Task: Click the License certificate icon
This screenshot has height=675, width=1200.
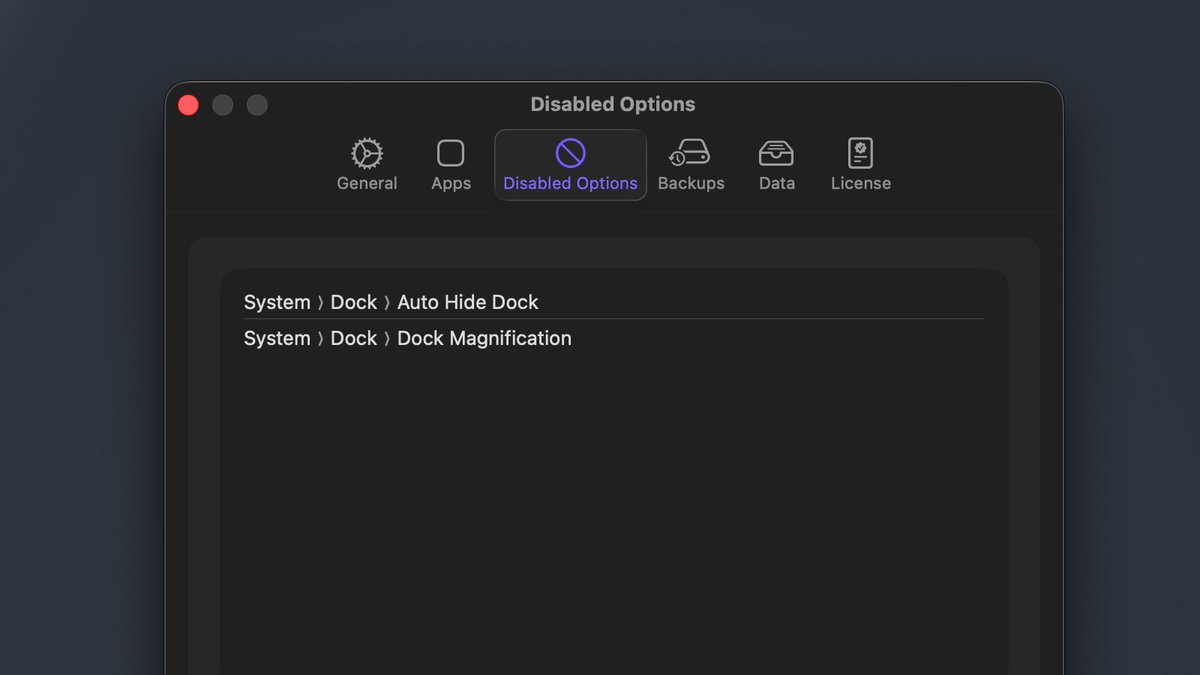Action: [860, 153]
